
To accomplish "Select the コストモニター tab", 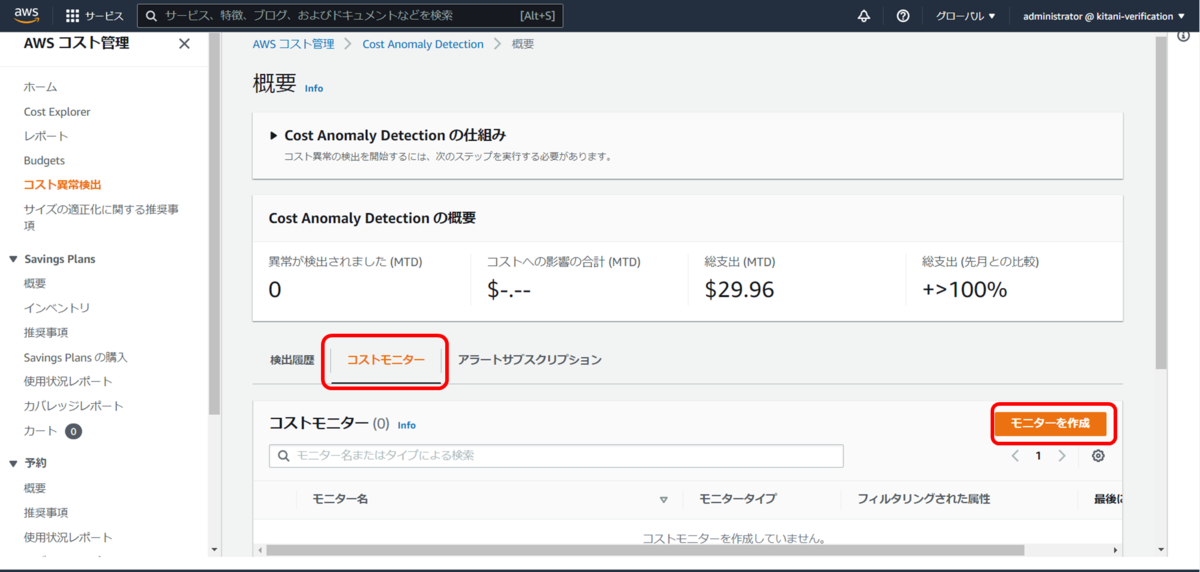I will (385, 360).
